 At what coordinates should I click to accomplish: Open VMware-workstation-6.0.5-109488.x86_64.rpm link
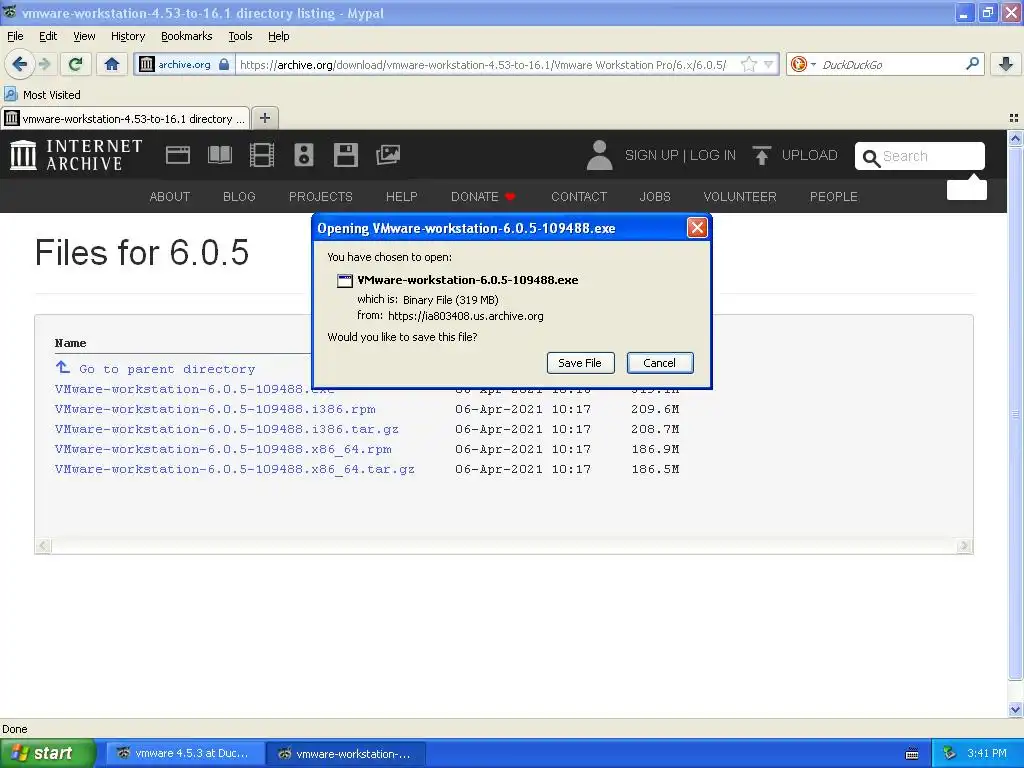(223, 449)
